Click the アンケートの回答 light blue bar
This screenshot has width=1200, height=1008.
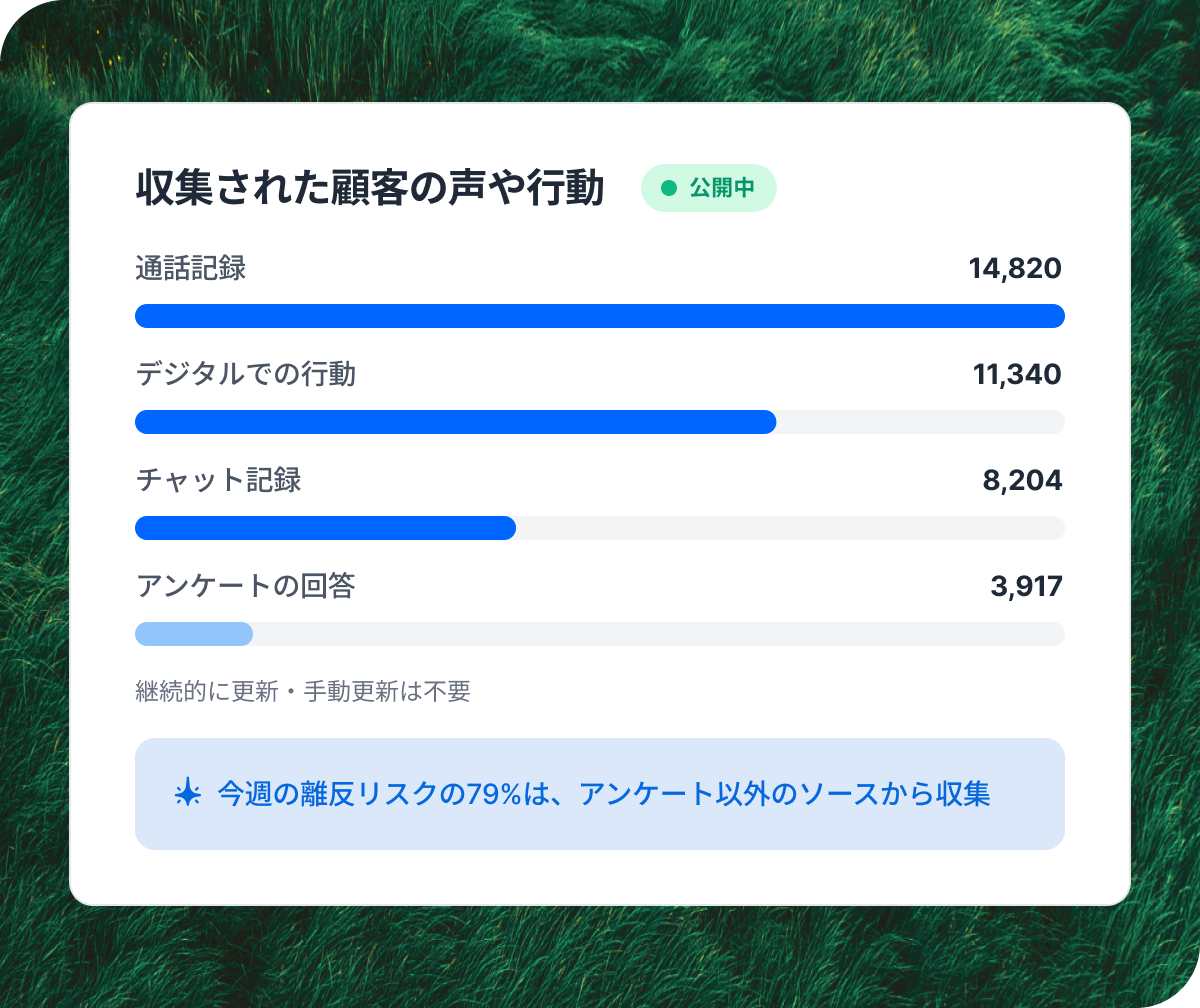pos(194,634)
